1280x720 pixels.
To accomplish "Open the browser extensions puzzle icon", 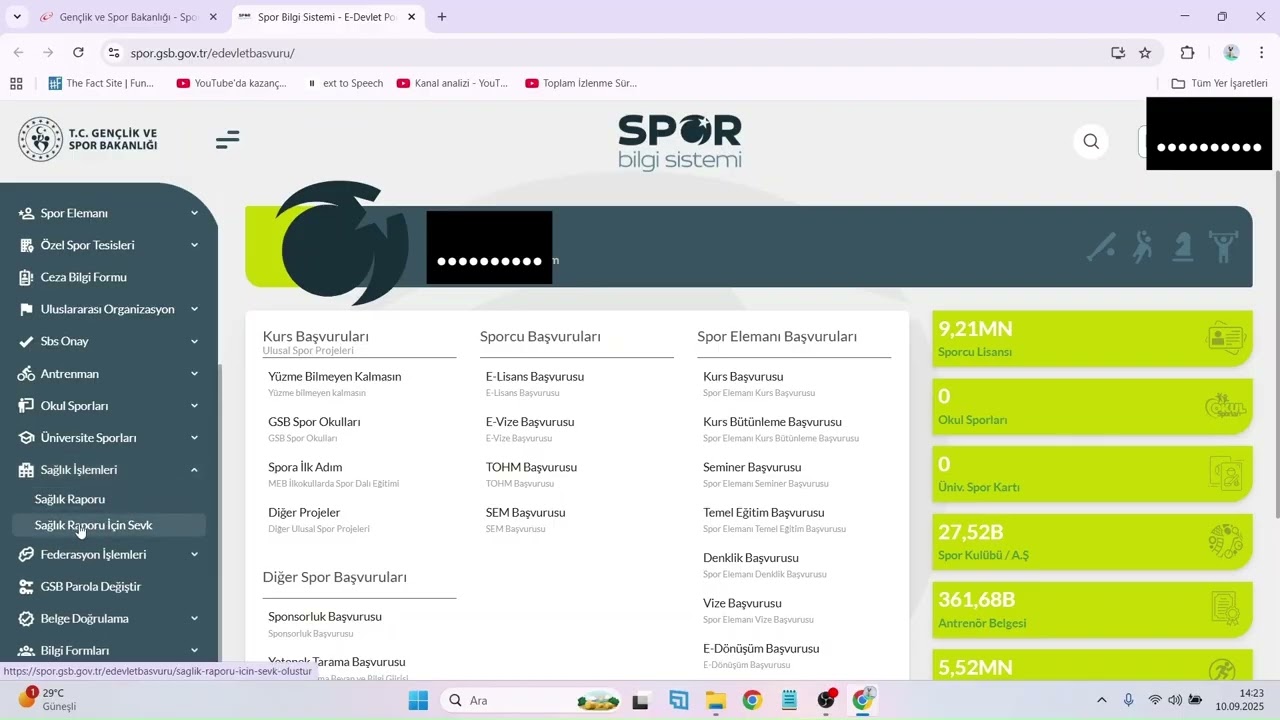I will 1188,53.
